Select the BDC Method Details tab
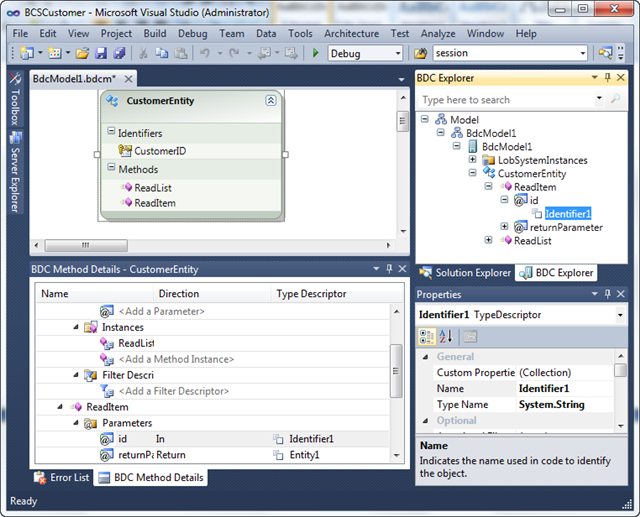Image resolution: width=640 pixels, height=517 pixels. tap(151, 477)
